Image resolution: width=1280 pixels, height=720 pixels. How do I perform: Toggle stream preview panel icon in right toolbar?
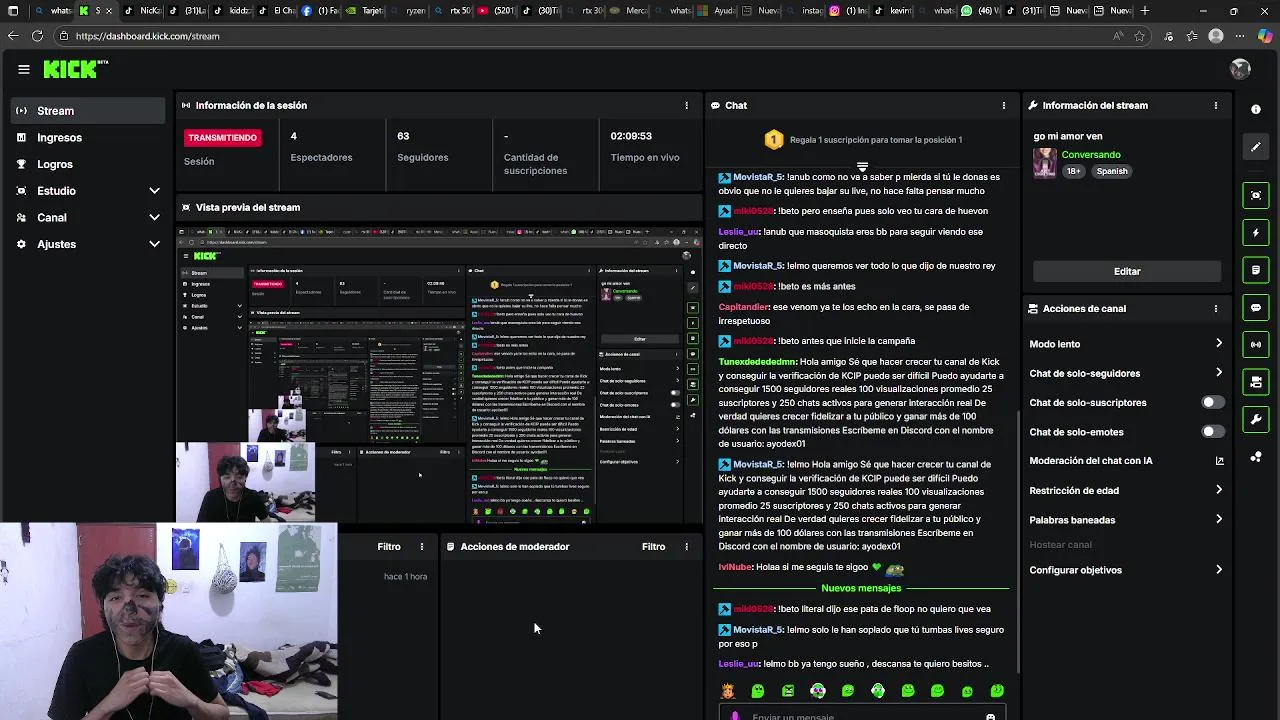[x=1256, y=195]
